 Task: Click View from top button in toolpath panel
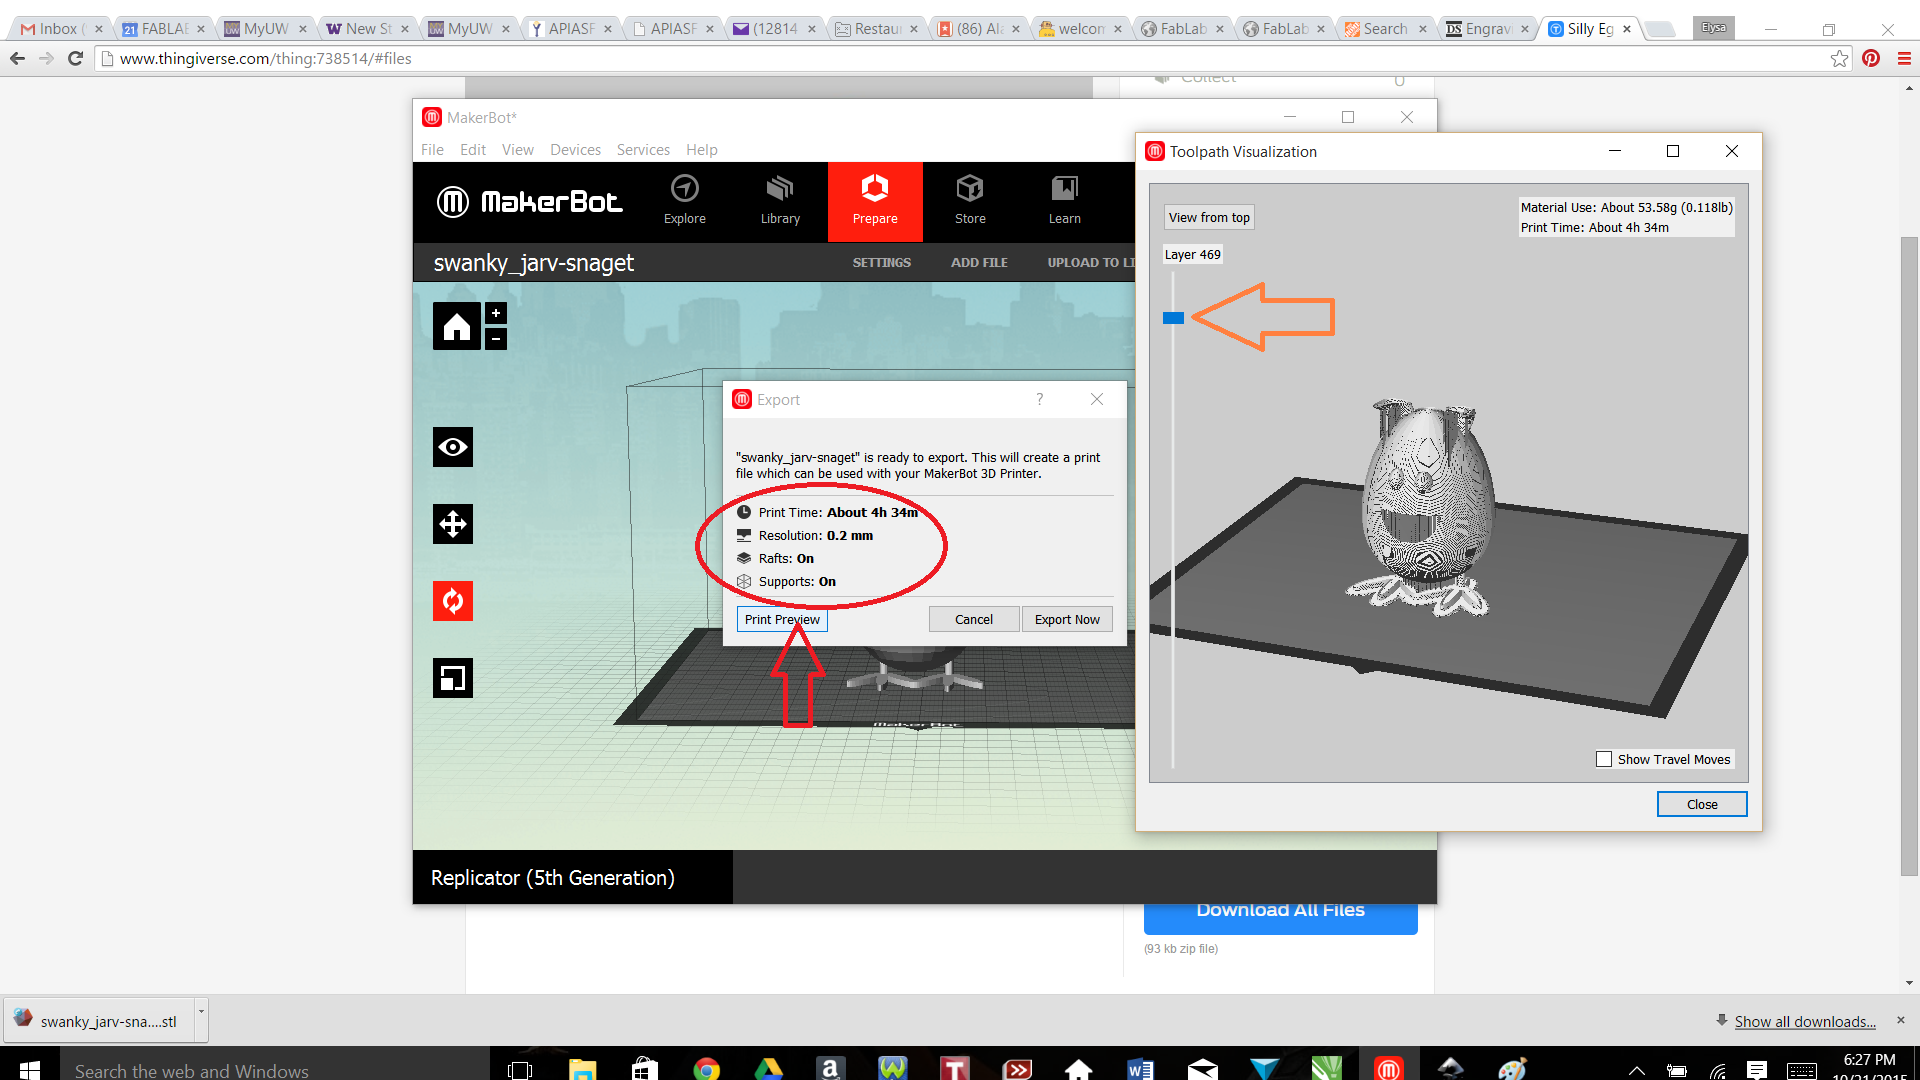coord(1208,216)
